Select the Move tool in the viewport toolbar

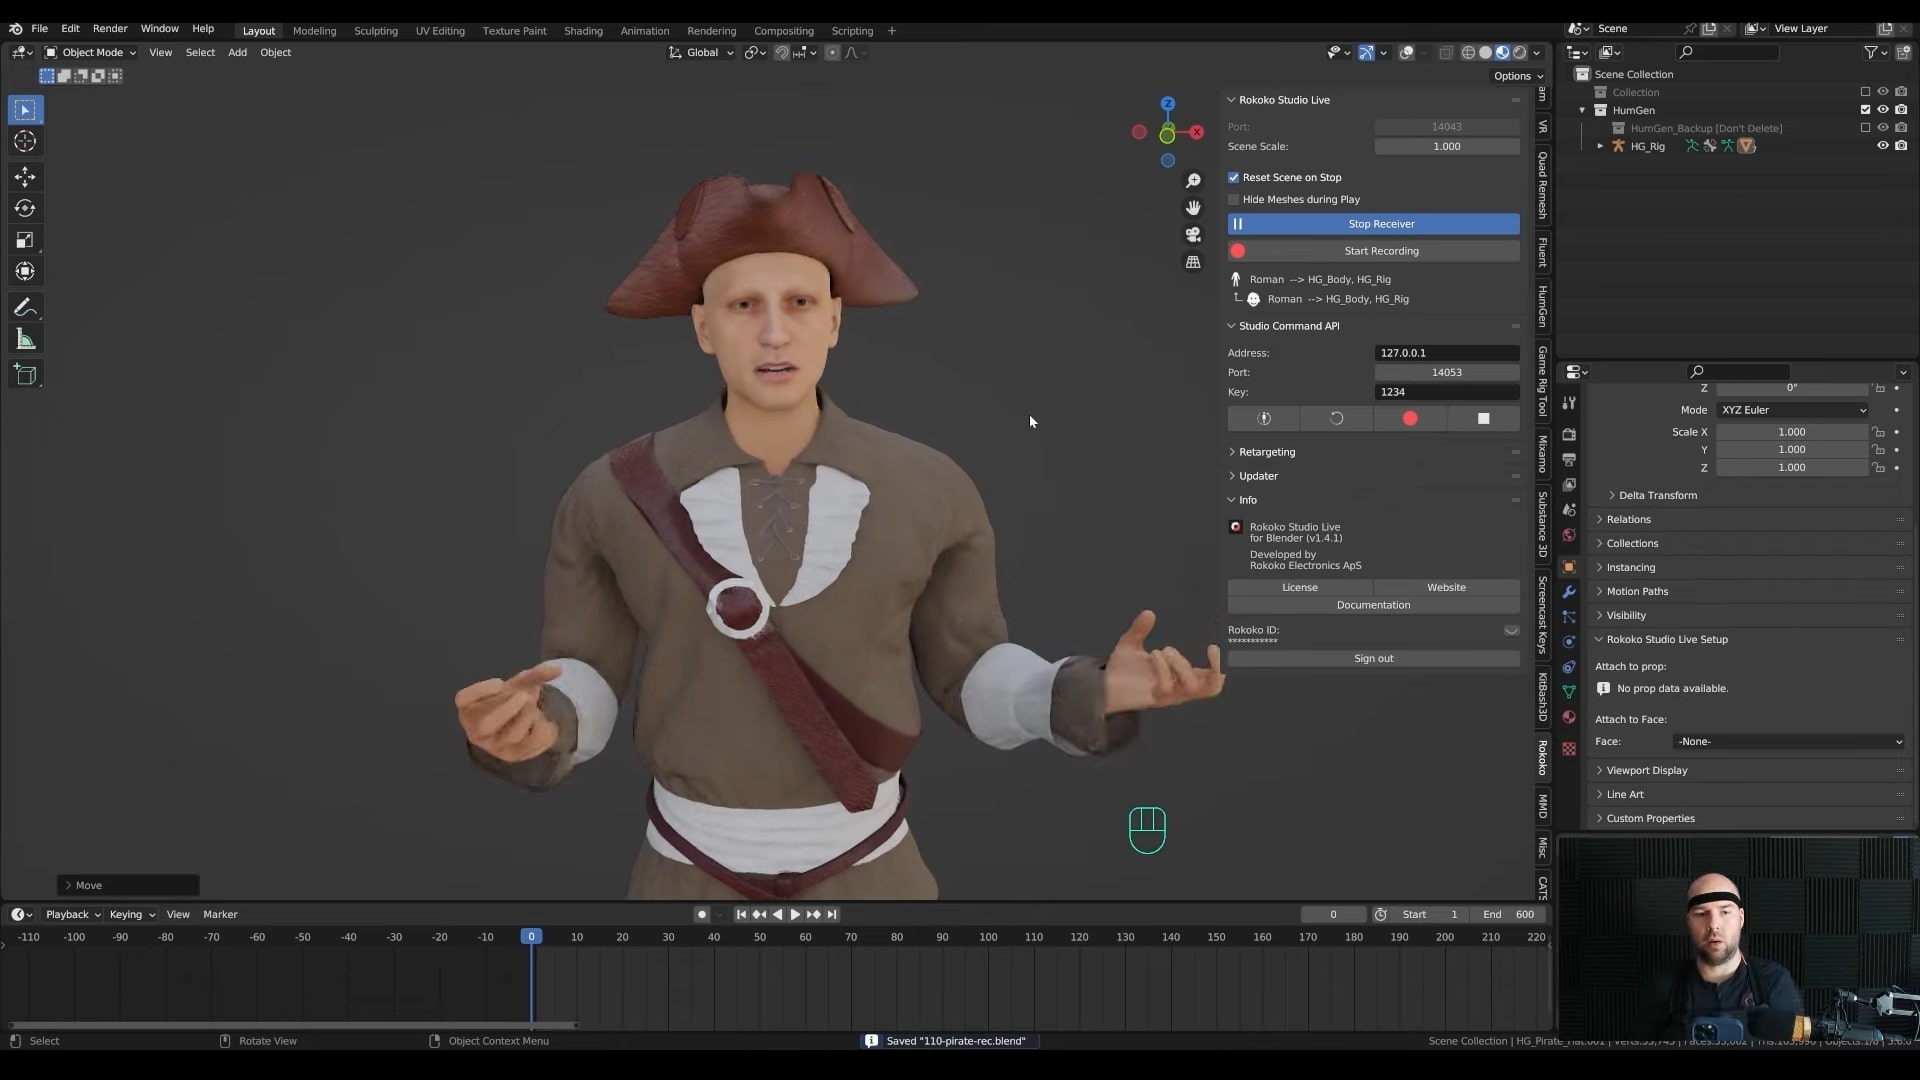pos(25,176)
